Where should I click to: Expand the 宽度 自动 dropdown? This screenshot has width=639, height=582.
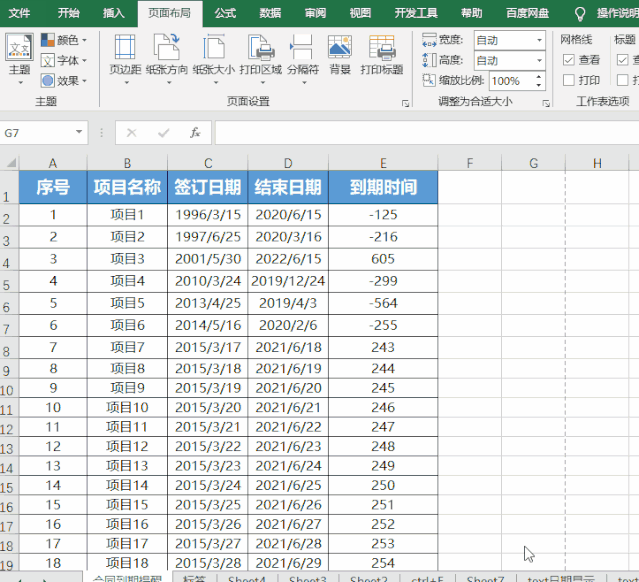[539, 40]
